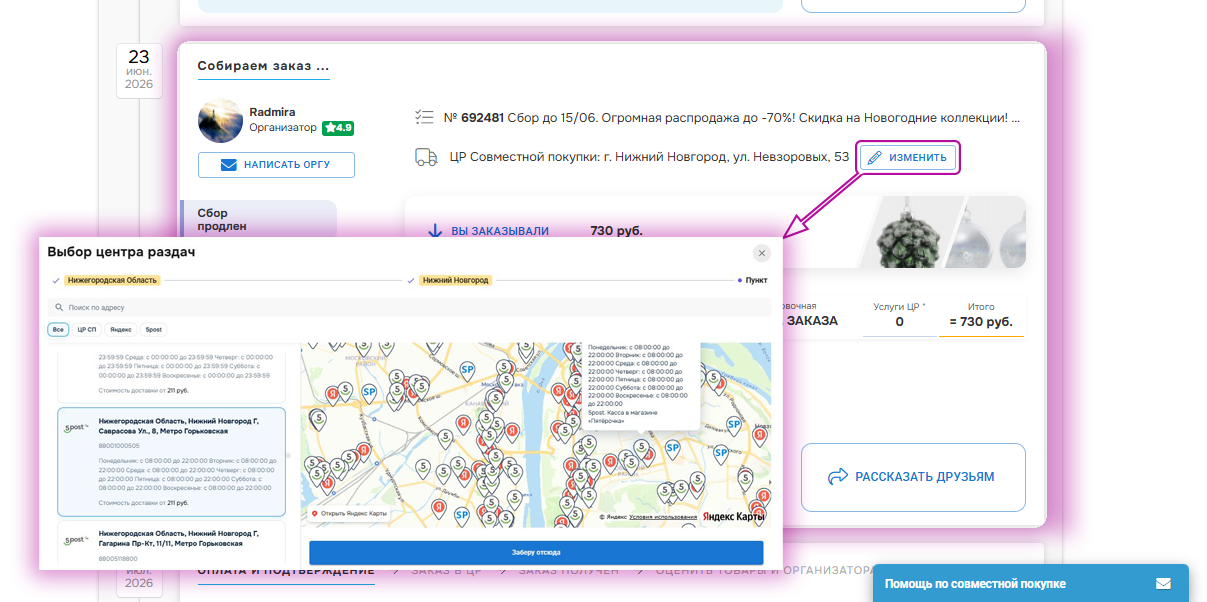Open the Открыть Яндекс Карты link
This screenshot has height=602, width=1207.
(x=350, y=514)
